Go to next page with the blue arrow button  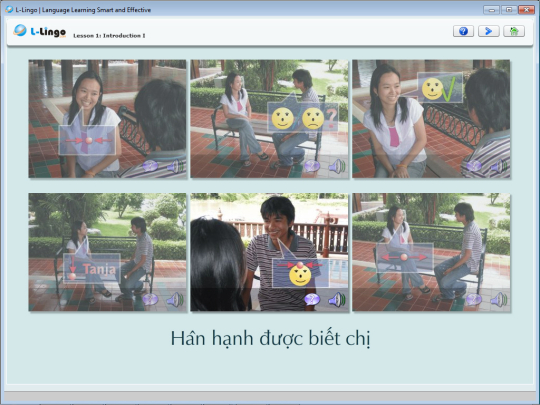[x=488, y=31]
